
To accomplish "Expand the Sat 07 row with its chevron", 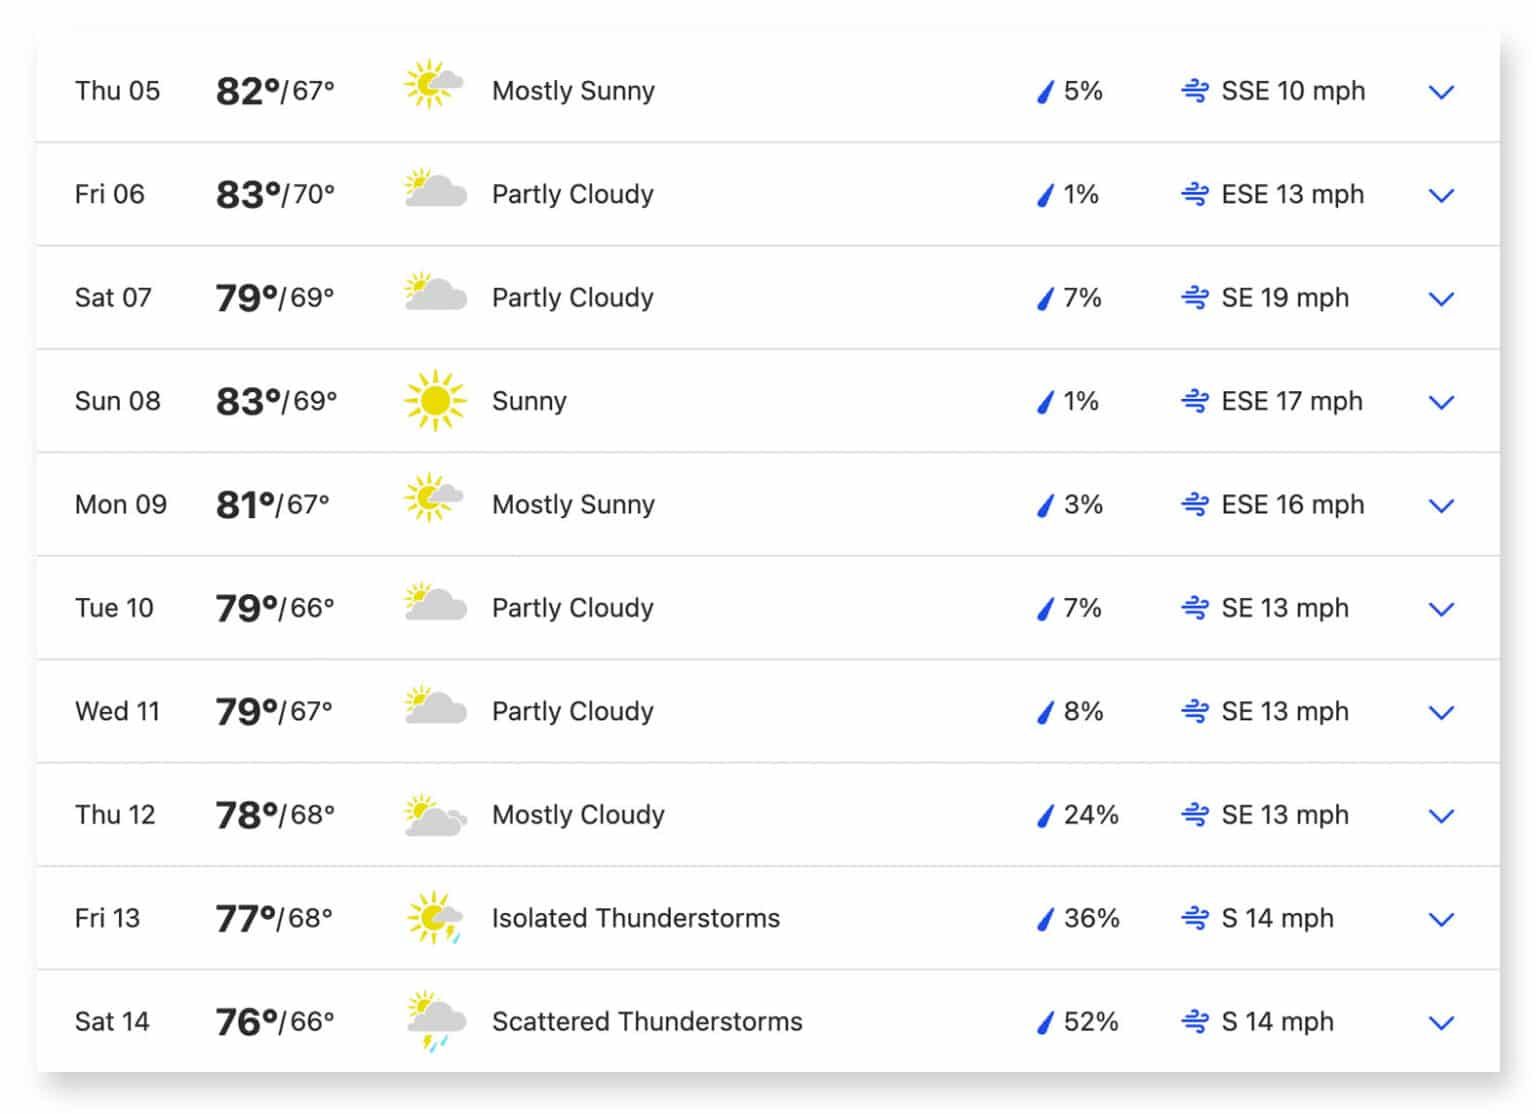I will click(x=1442, y=298).
